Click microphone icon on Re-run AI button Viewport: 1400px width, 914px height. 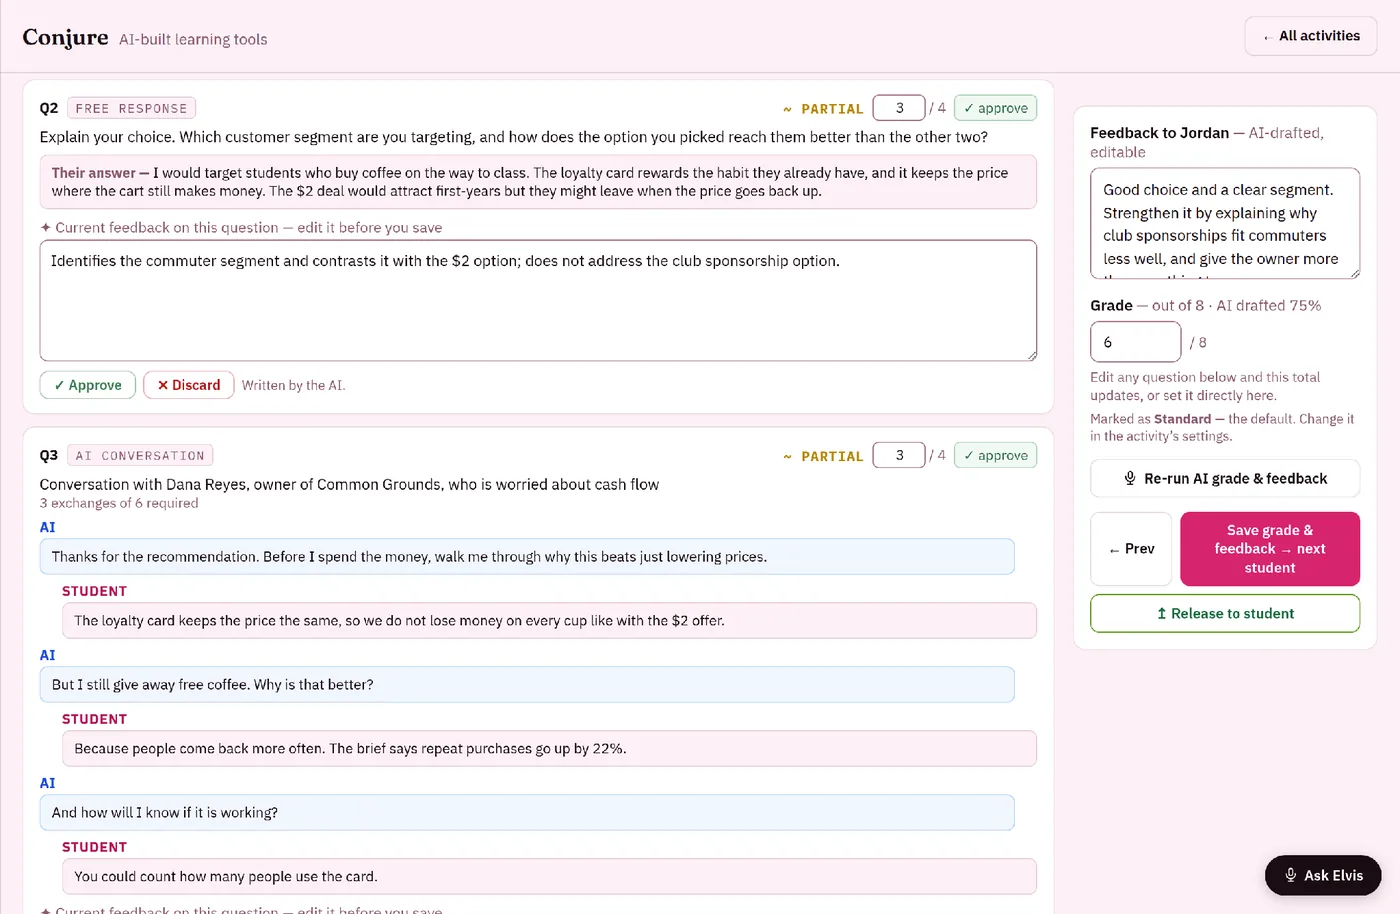click(1130, 478)
